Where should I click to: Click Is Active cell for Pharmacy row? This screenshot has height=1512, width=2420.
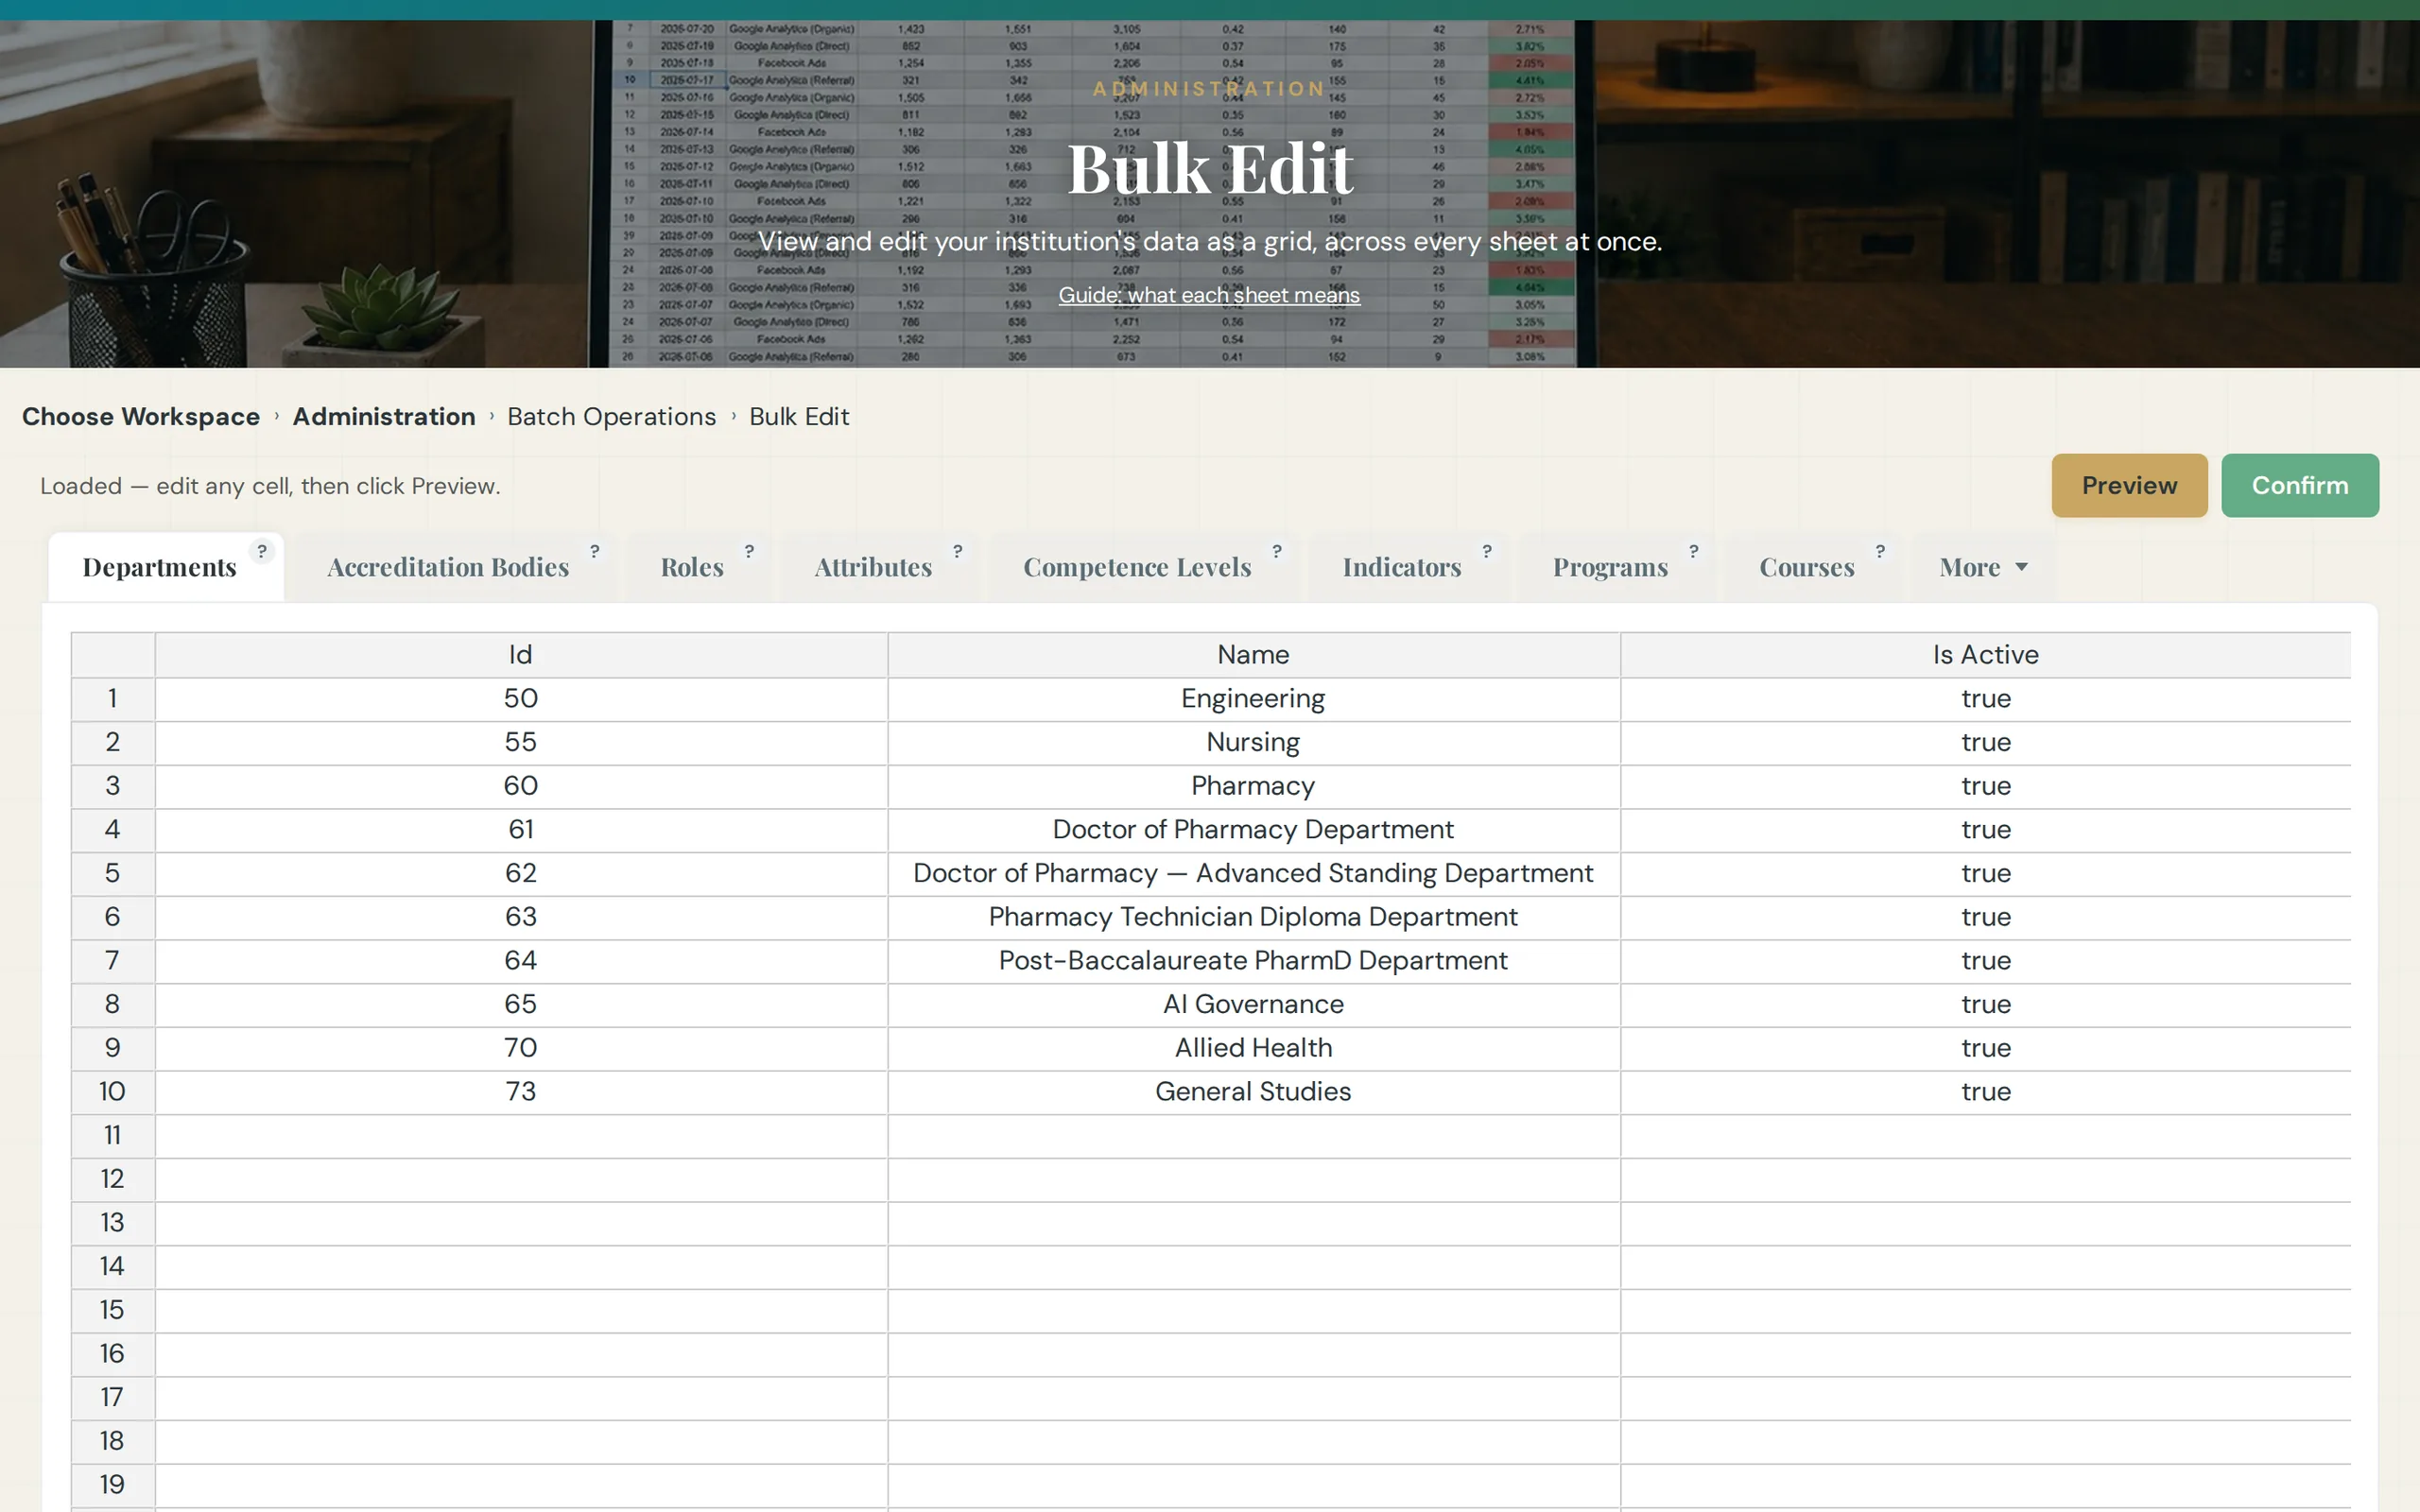[1985, 786]
